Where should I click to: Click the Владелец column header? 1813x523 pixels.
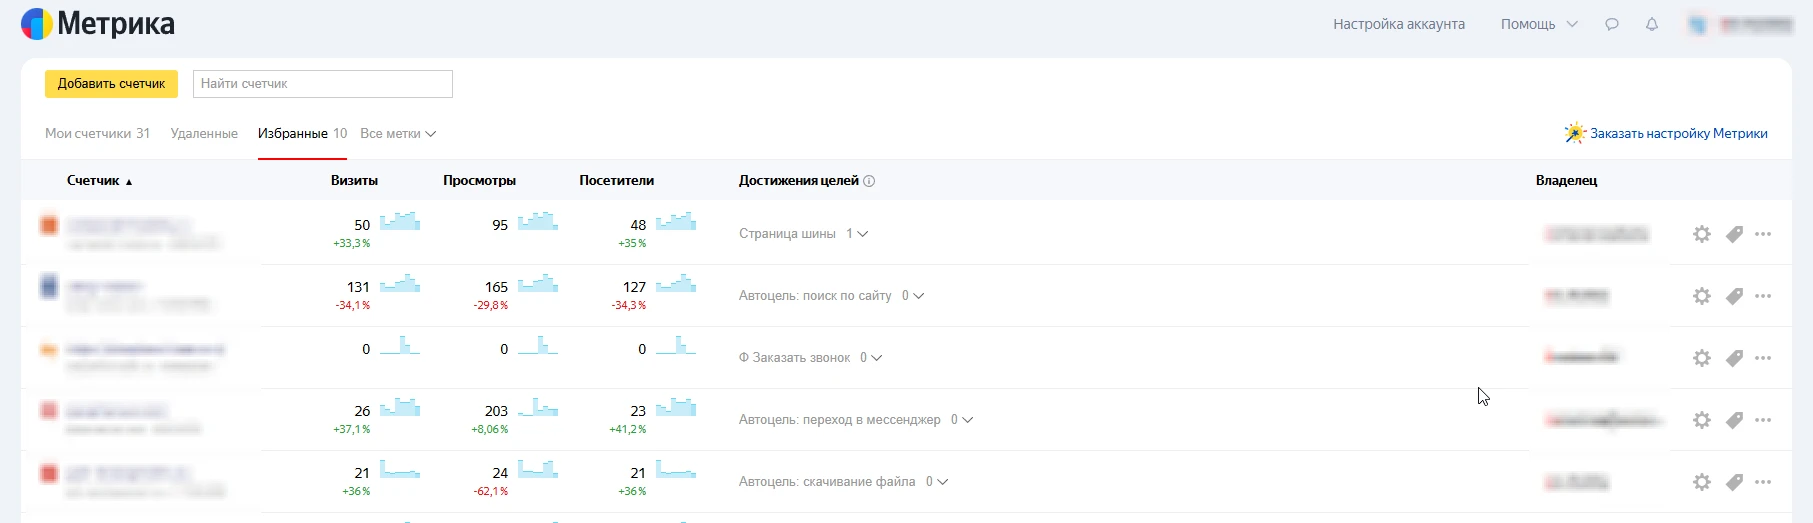(x=1566, y=181)
